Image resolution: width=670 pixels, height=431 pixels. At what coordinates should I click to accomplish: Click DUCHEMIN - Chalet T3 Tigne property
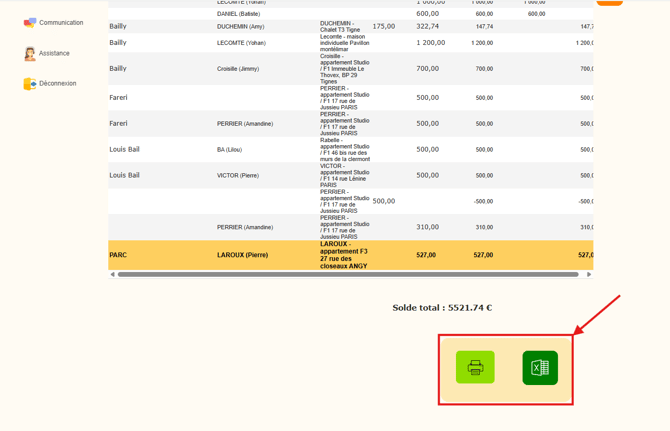click(x=340, y=26)
